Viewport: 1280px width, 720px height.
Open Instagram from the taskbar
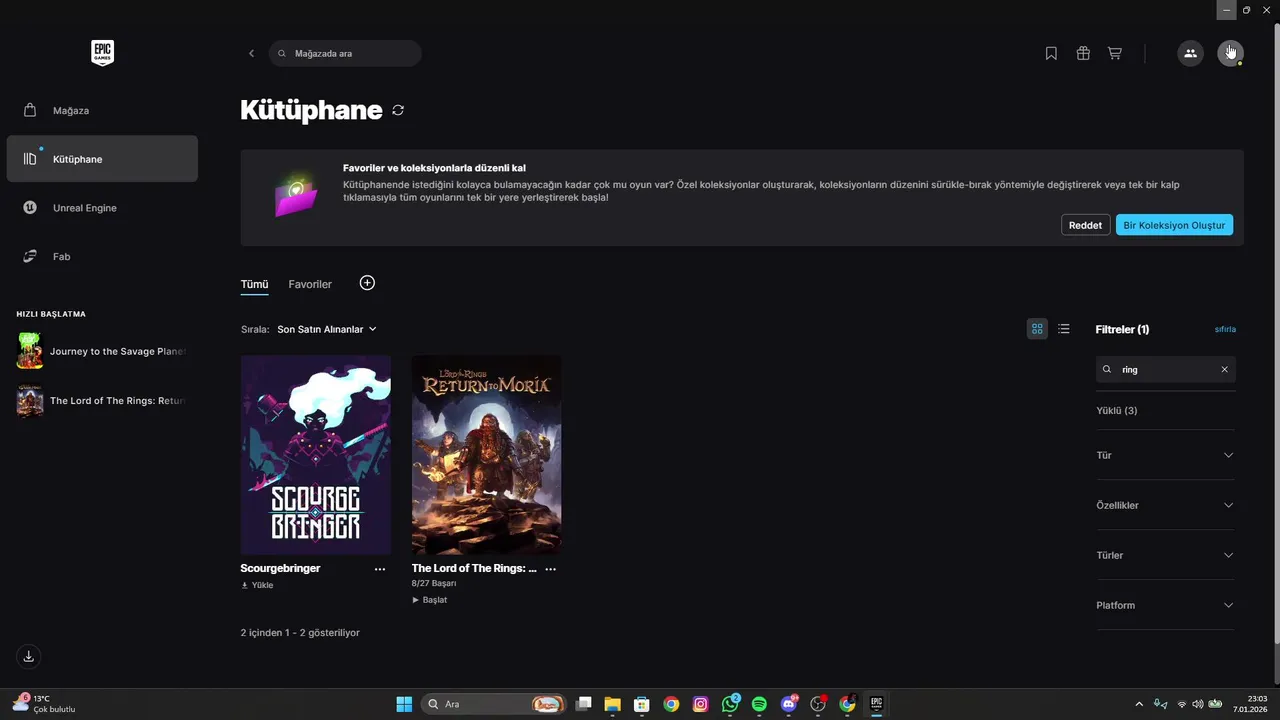(x=701, y=704)
